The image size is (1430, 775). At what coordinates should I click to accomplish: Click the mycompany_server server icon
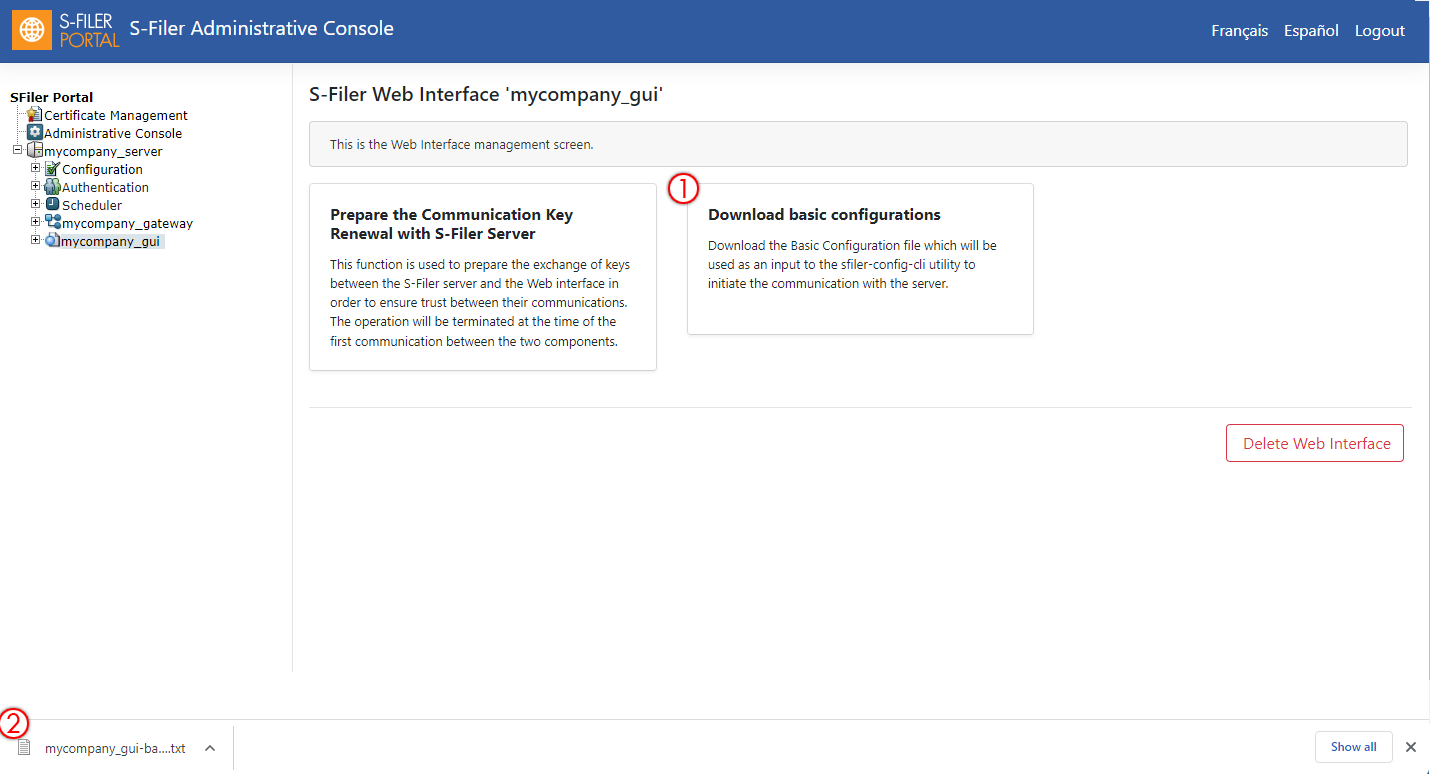(x=35, y=151)
